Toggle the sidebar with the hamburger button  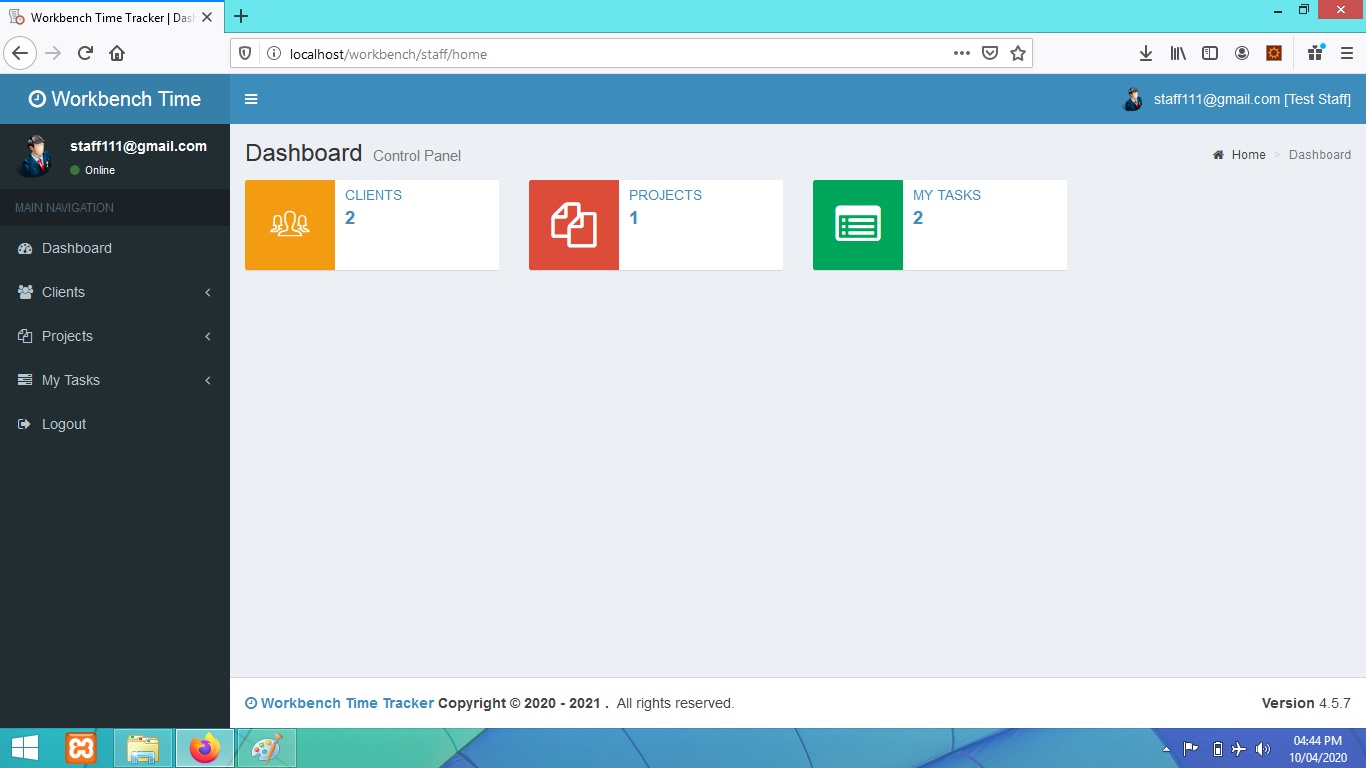tap(251, 98)
